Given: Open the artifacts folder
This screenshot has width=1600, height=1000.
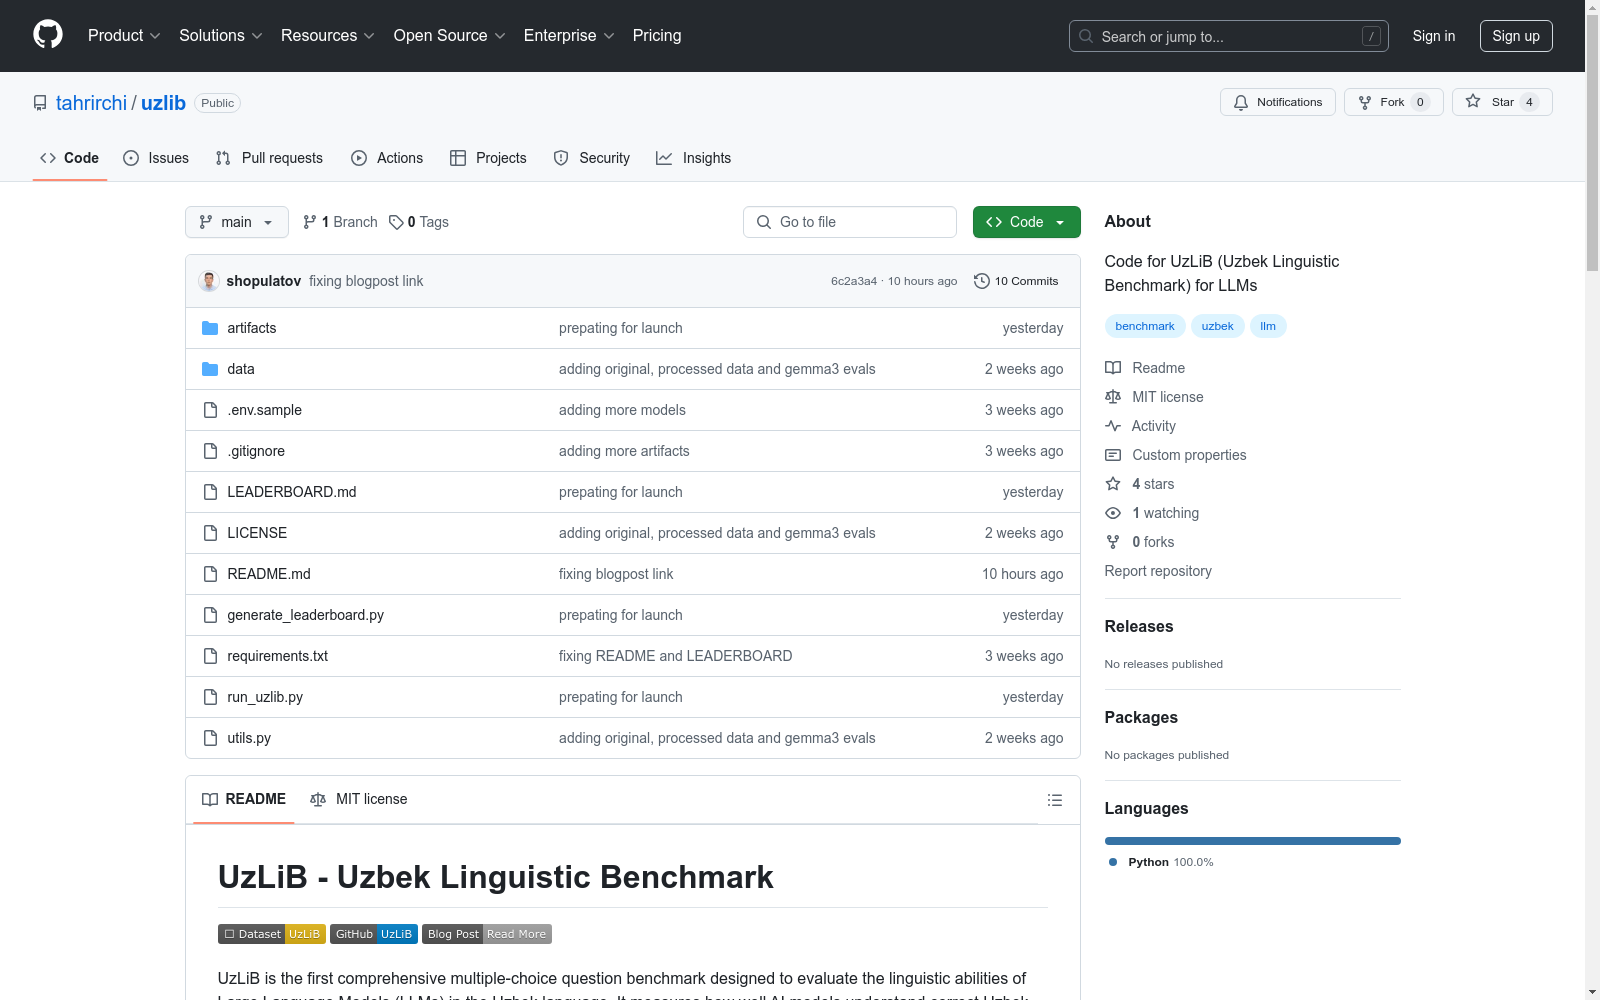Looking at the screenshot, I should 251,328.
